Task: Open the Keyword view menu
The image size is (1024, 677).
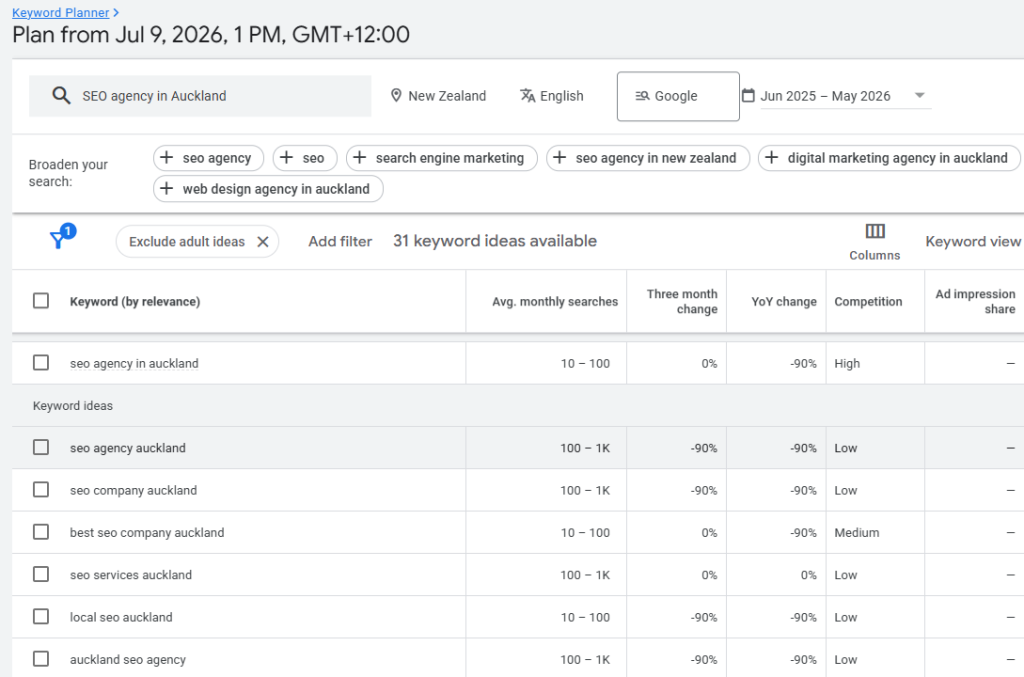Action: pos(973,242)
